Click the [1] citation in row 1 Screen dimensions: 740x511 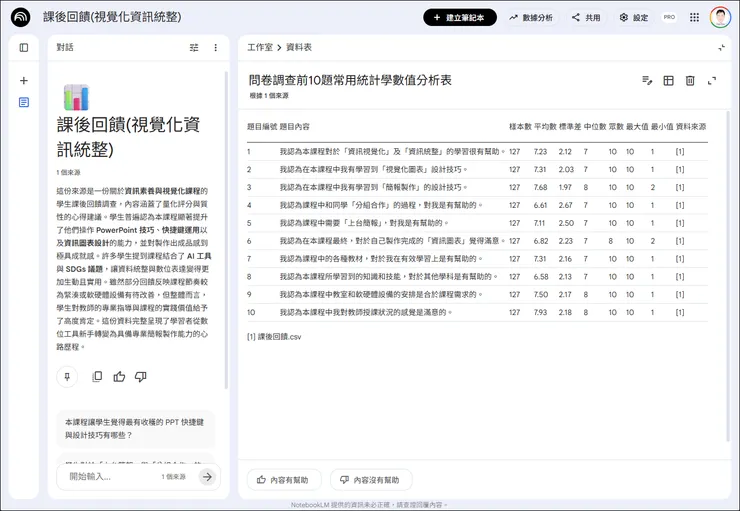click(680, 151)
